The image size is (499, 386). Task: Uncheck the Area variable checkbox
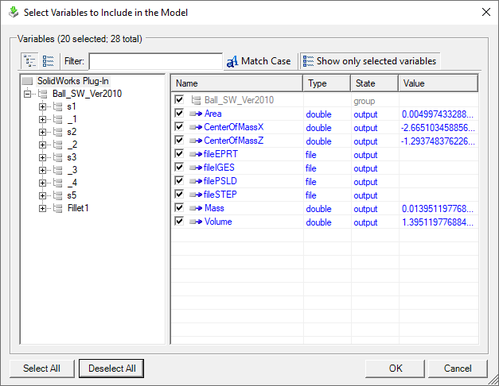pos(179,113)
